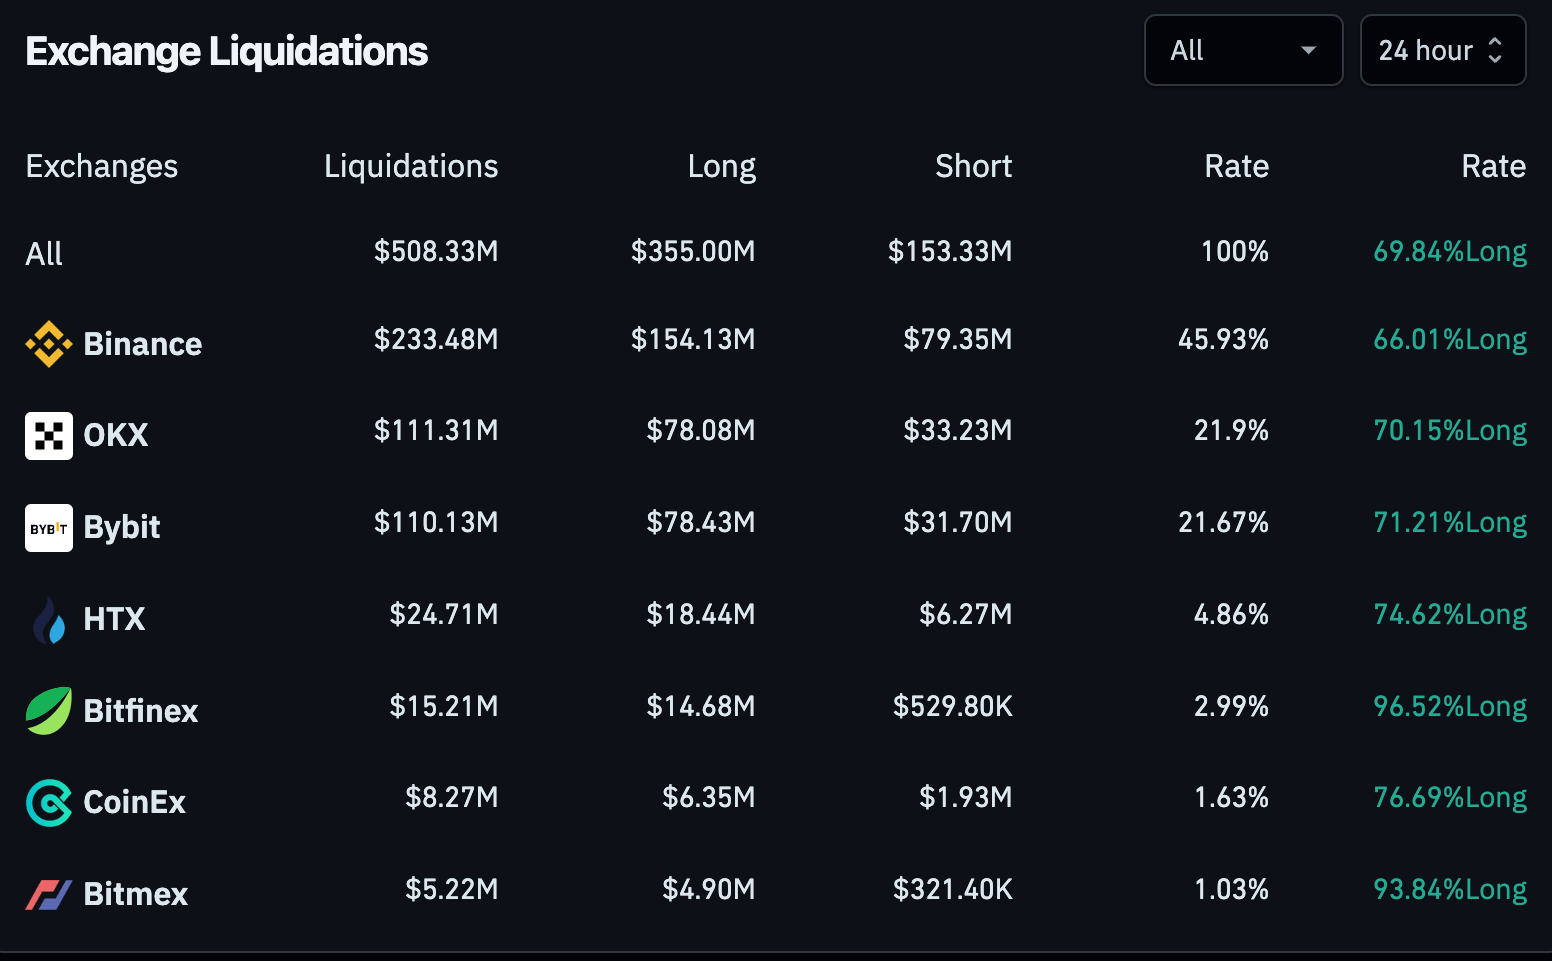Click the Rate column header
Image resolution: width=1552 pixels, height=961 pixels.
1236,166
